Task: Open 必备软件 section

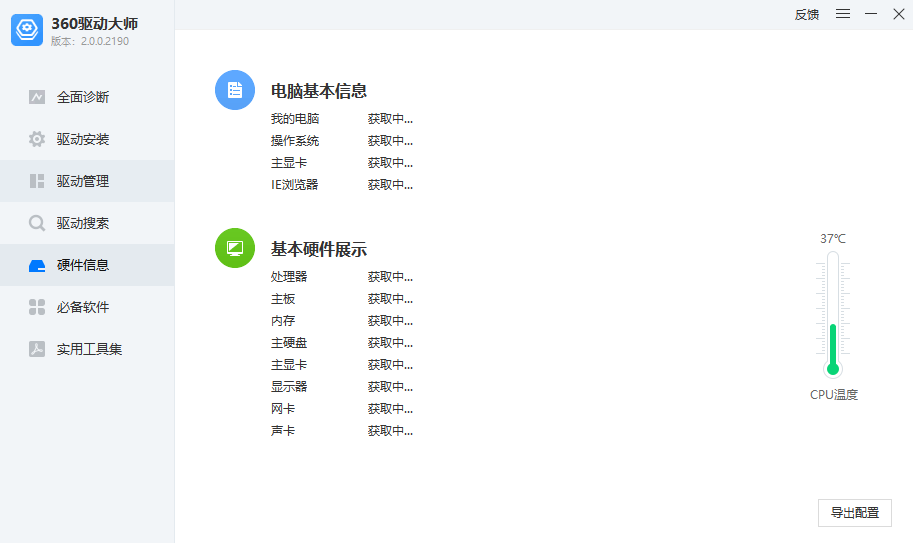Action: coord(87,307)
